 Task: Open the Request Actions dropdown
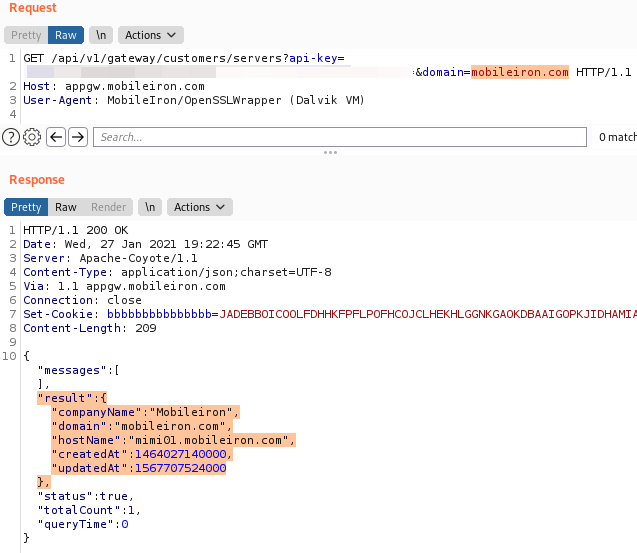(150, 35)
